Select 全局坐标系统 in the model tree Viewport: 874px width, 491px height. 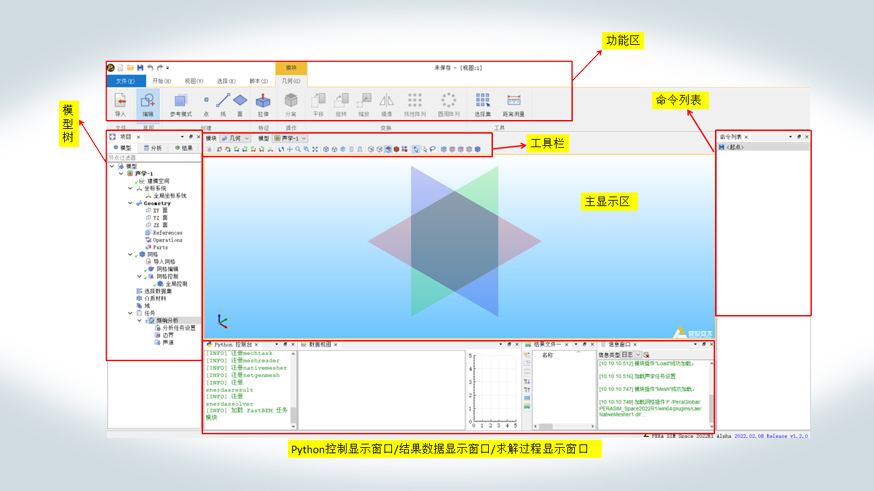(x=169, y=196)
